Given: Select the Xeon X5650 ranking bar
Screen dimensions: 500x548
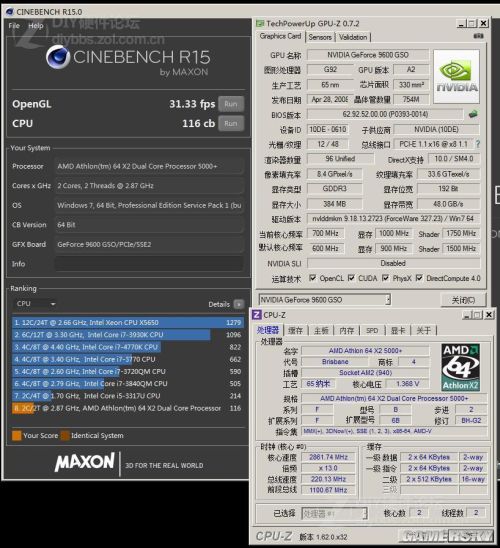Looking at the screenshot, I should pos(128,322).
